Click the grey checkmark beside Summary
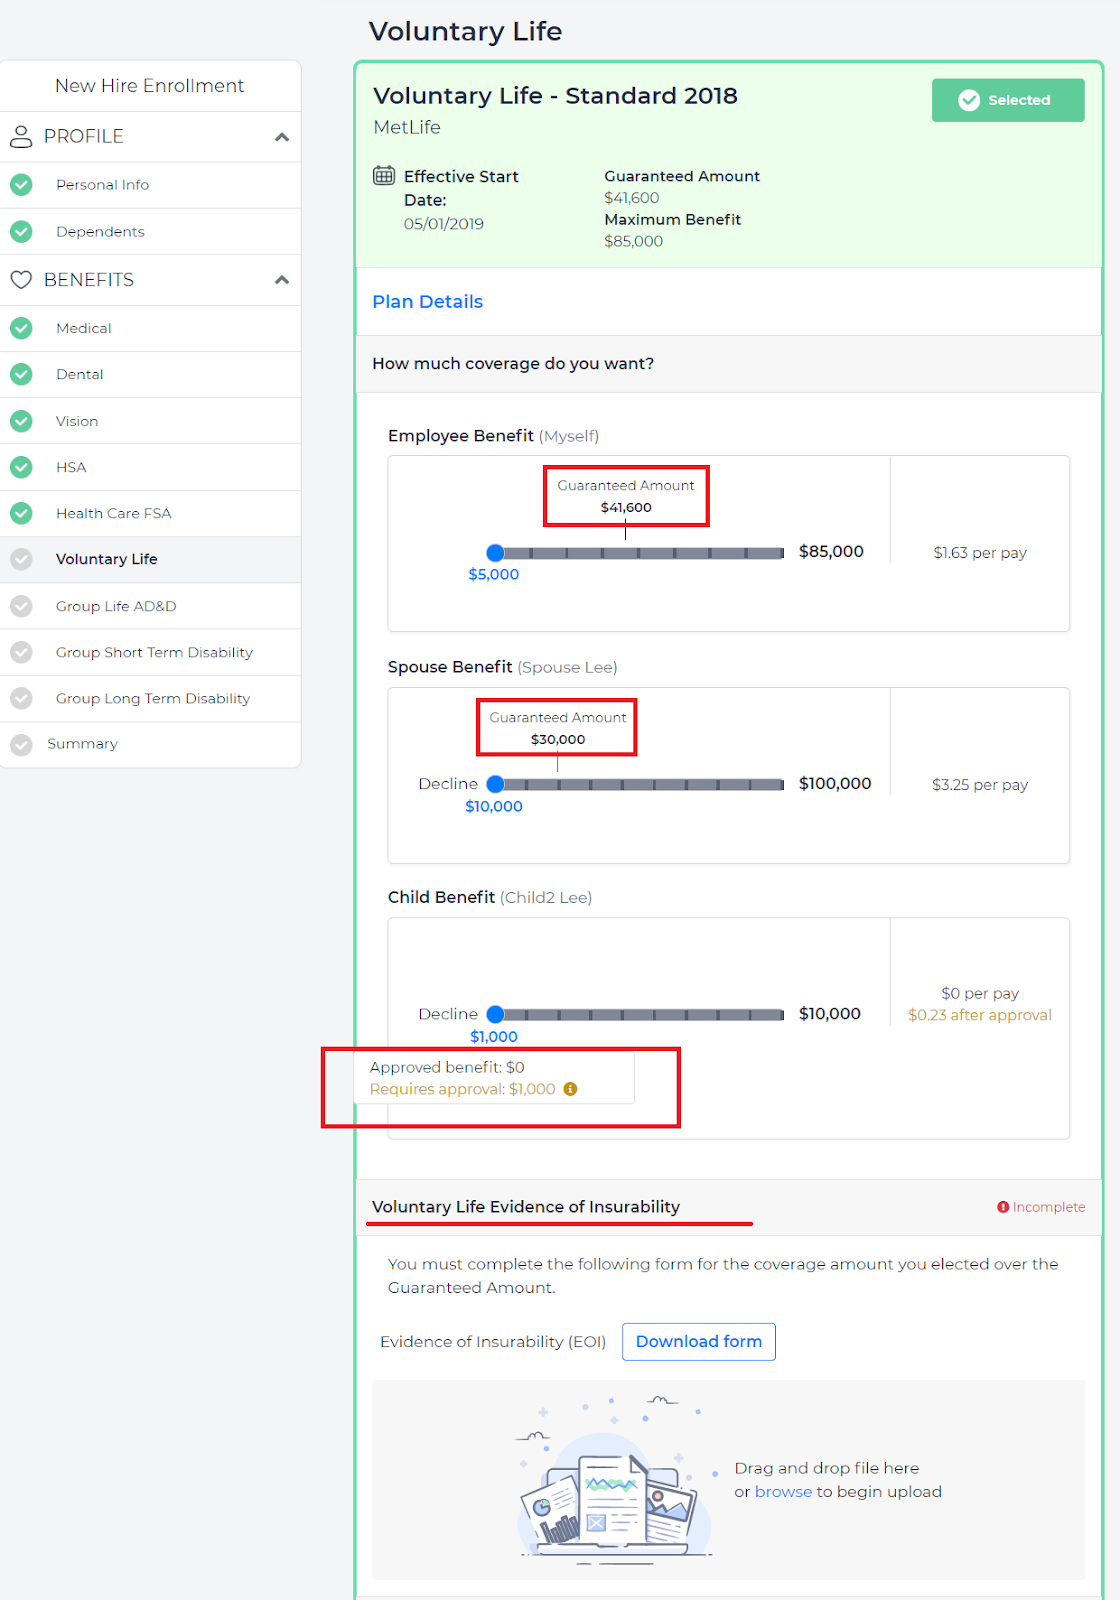This screenshot has width=1120, height=1600. pyautogui.click(x=21, y=744)
